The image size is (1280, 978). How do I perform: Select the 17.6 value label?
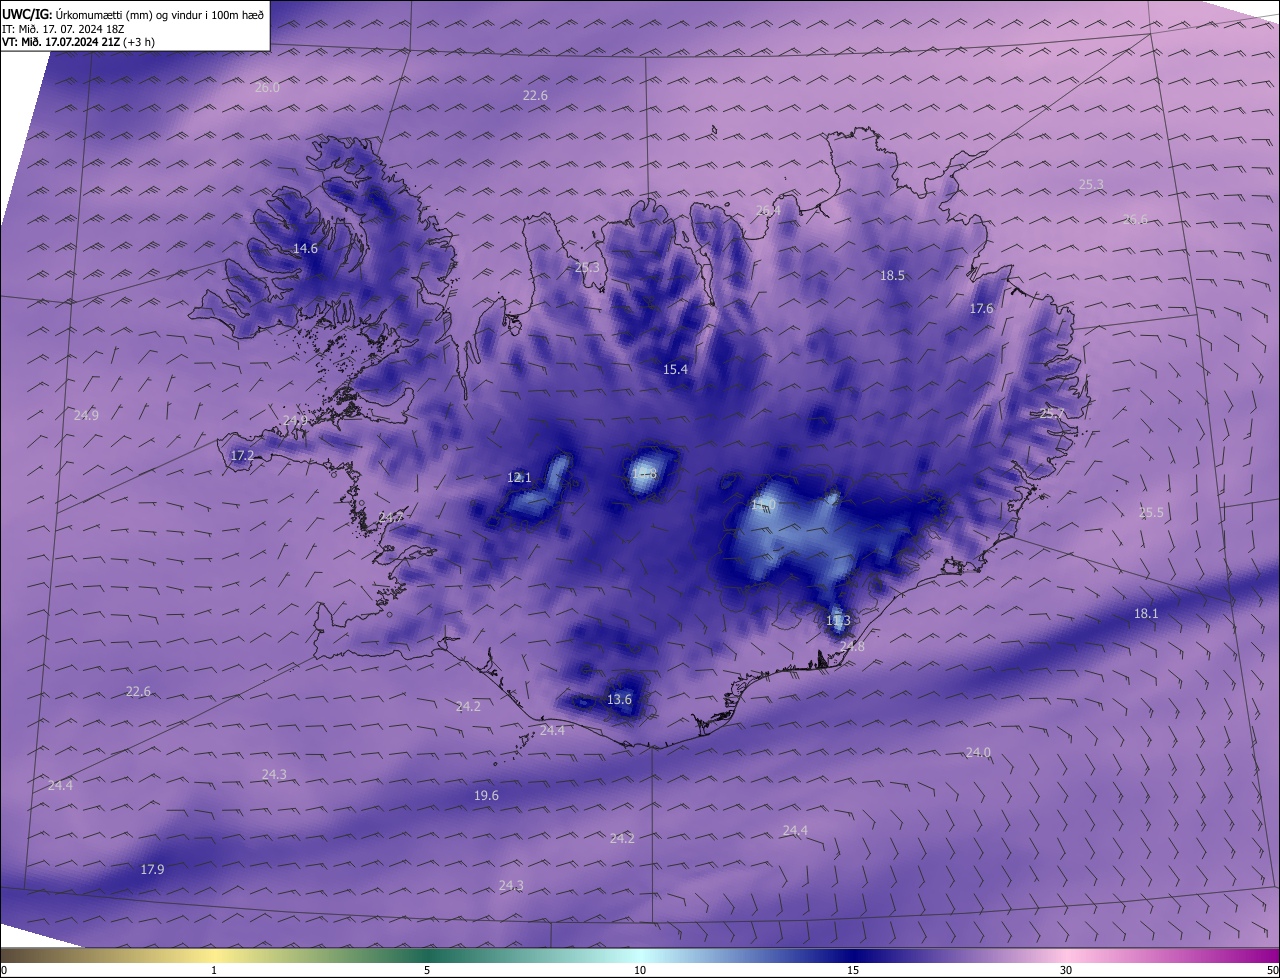[981, 309]
